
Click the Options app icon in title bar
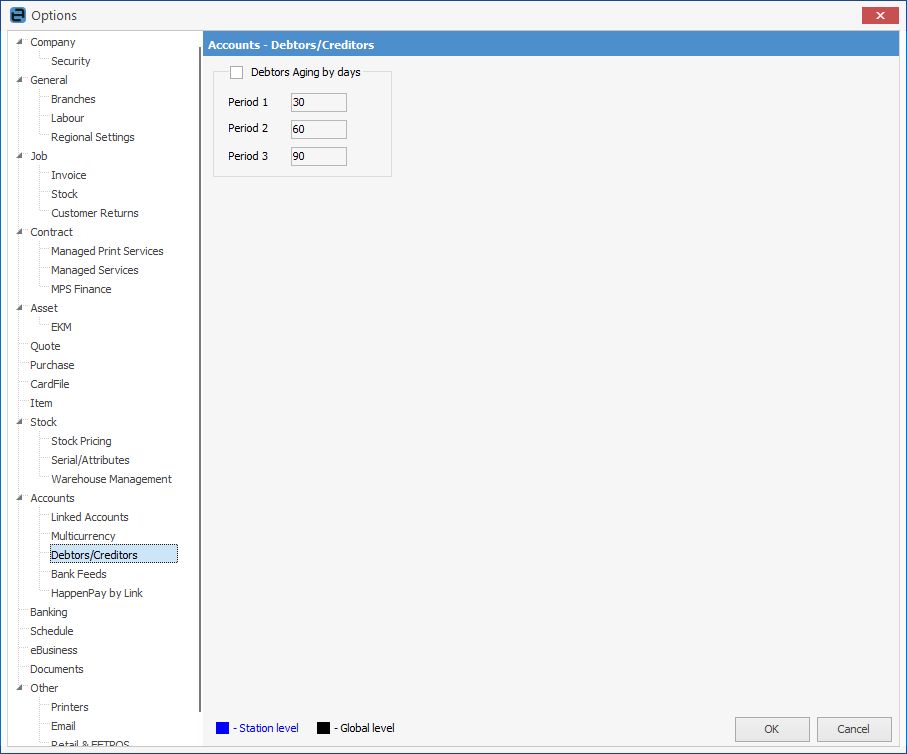[18, 15]
